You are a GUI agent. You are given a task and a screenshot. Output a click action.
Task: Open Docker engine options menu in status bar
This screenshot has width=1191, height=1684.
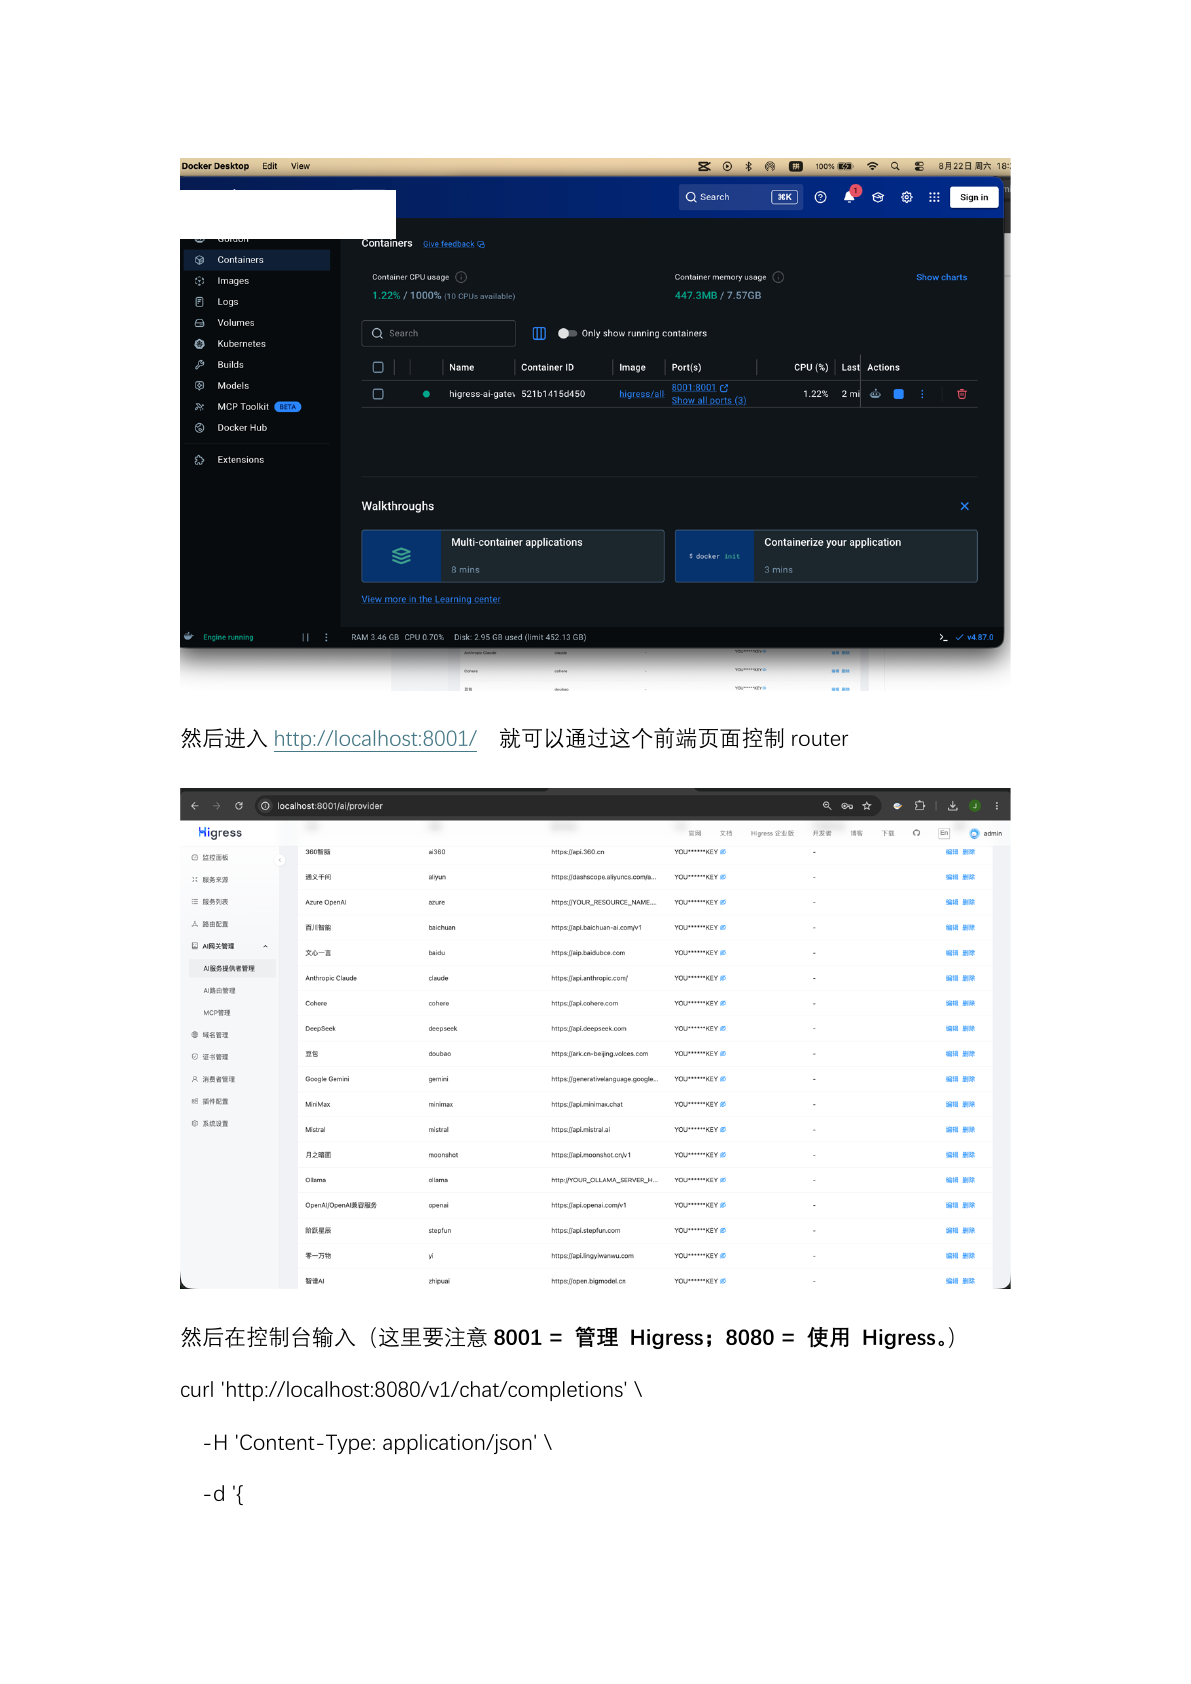[326, 637]
